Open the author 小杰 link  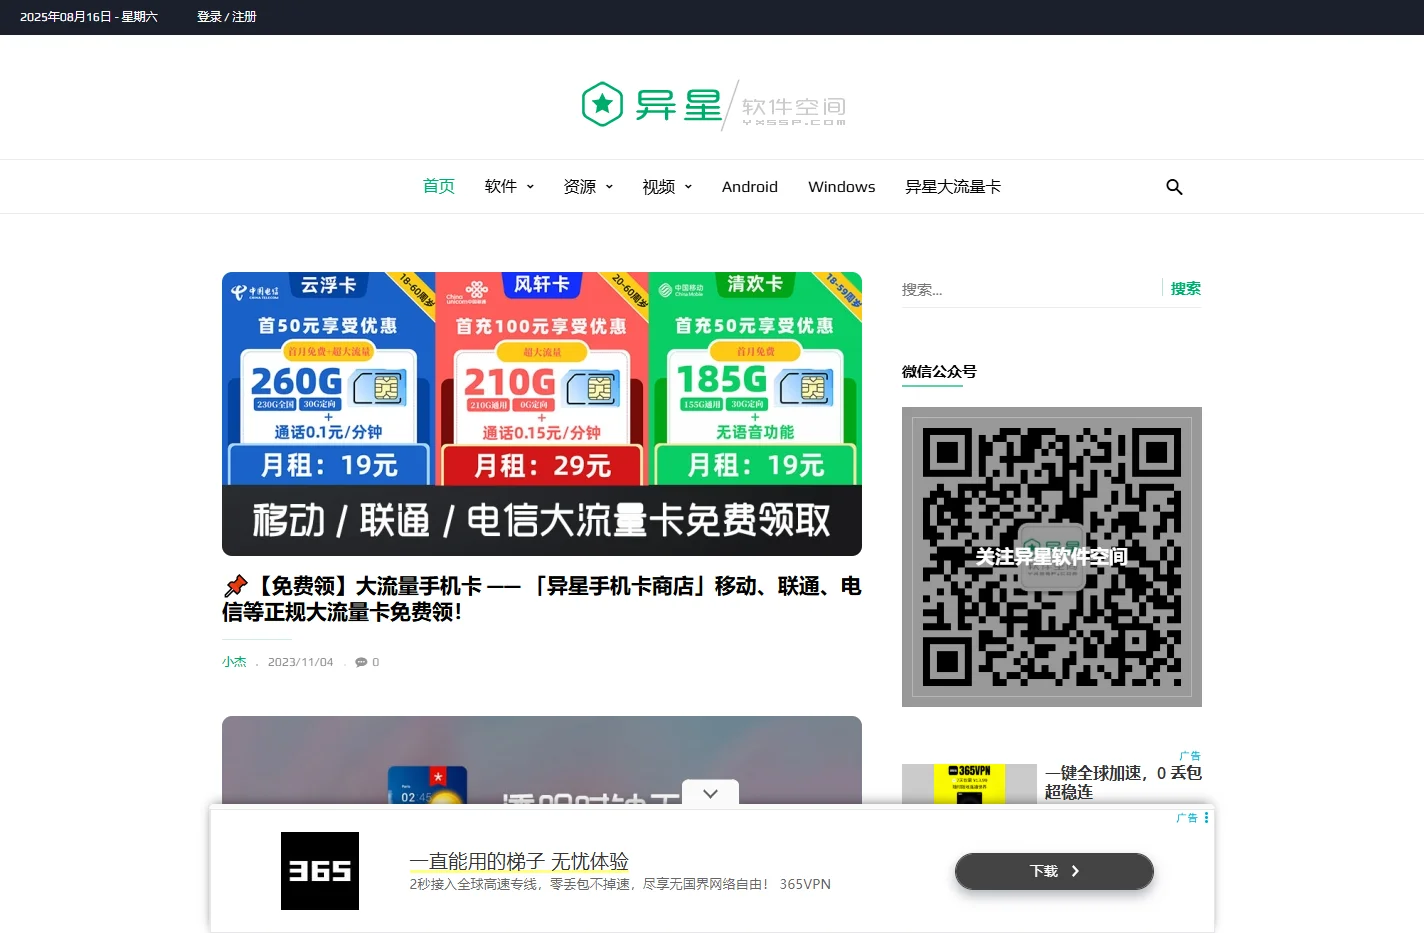[x=234, y=662]
